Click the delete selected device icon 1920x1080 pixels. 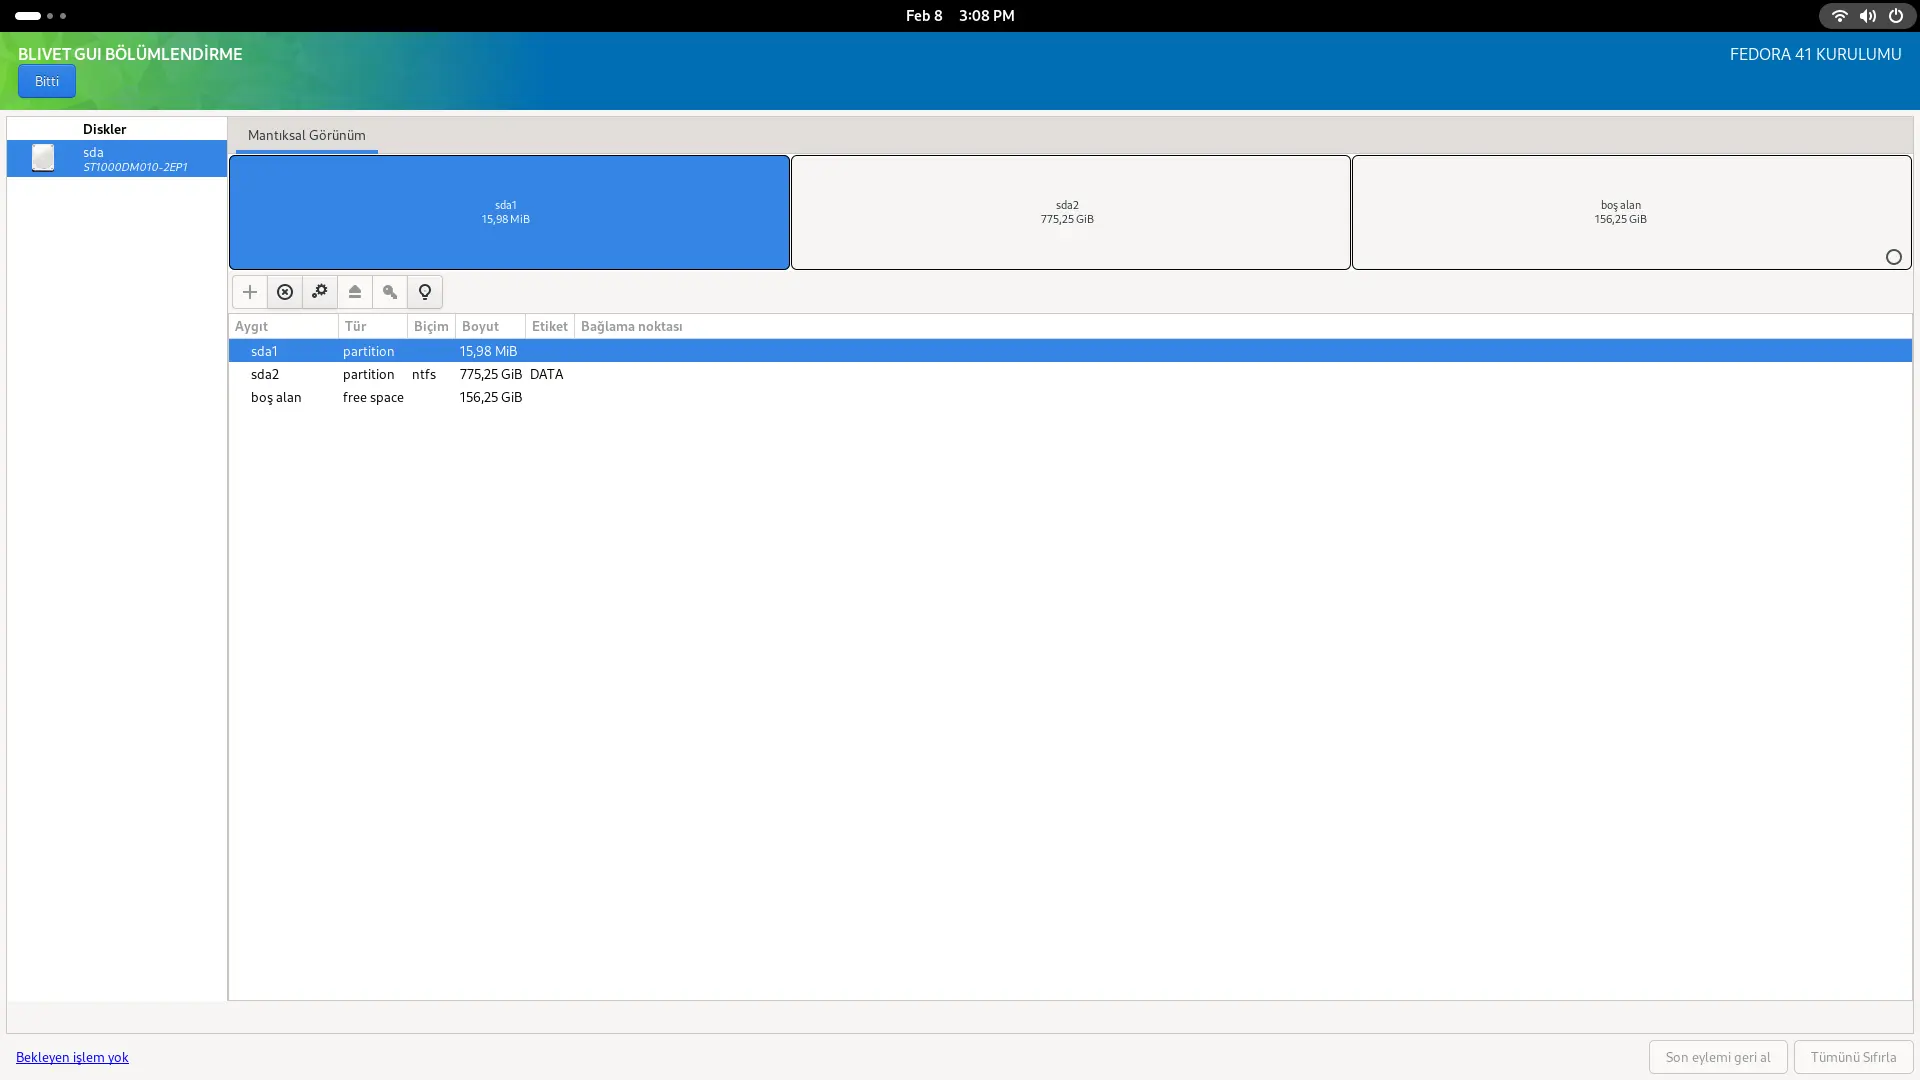pos(285,292)
